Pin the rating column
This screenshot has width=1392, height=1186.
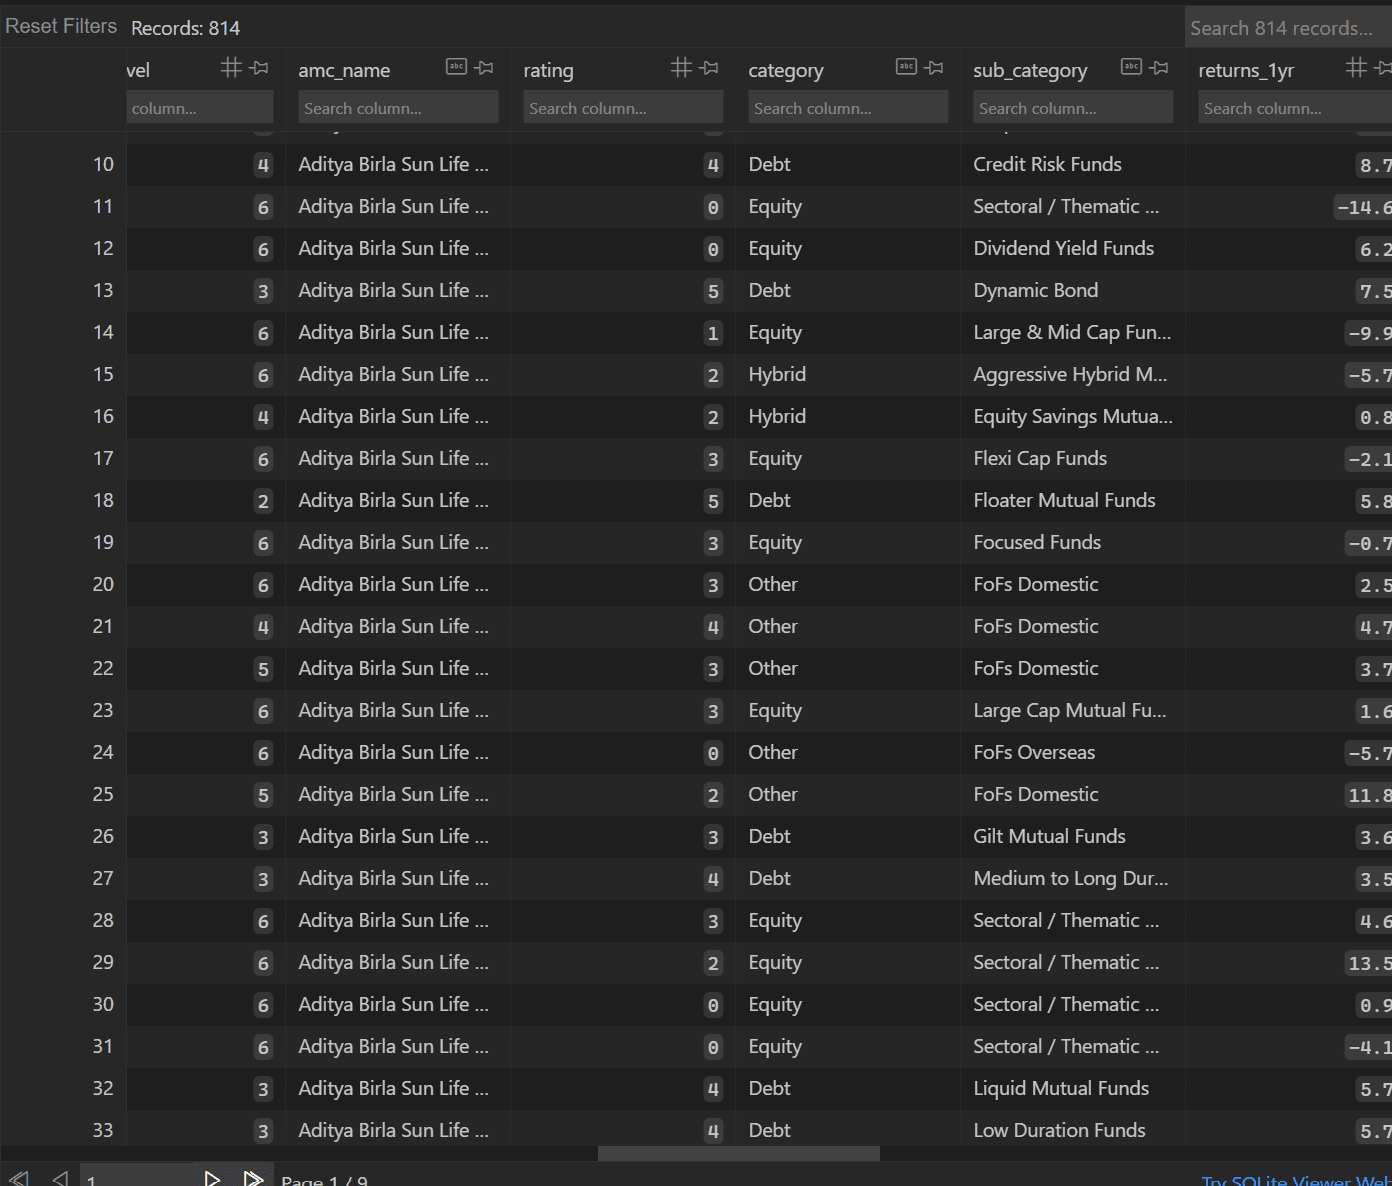[710, 68]
